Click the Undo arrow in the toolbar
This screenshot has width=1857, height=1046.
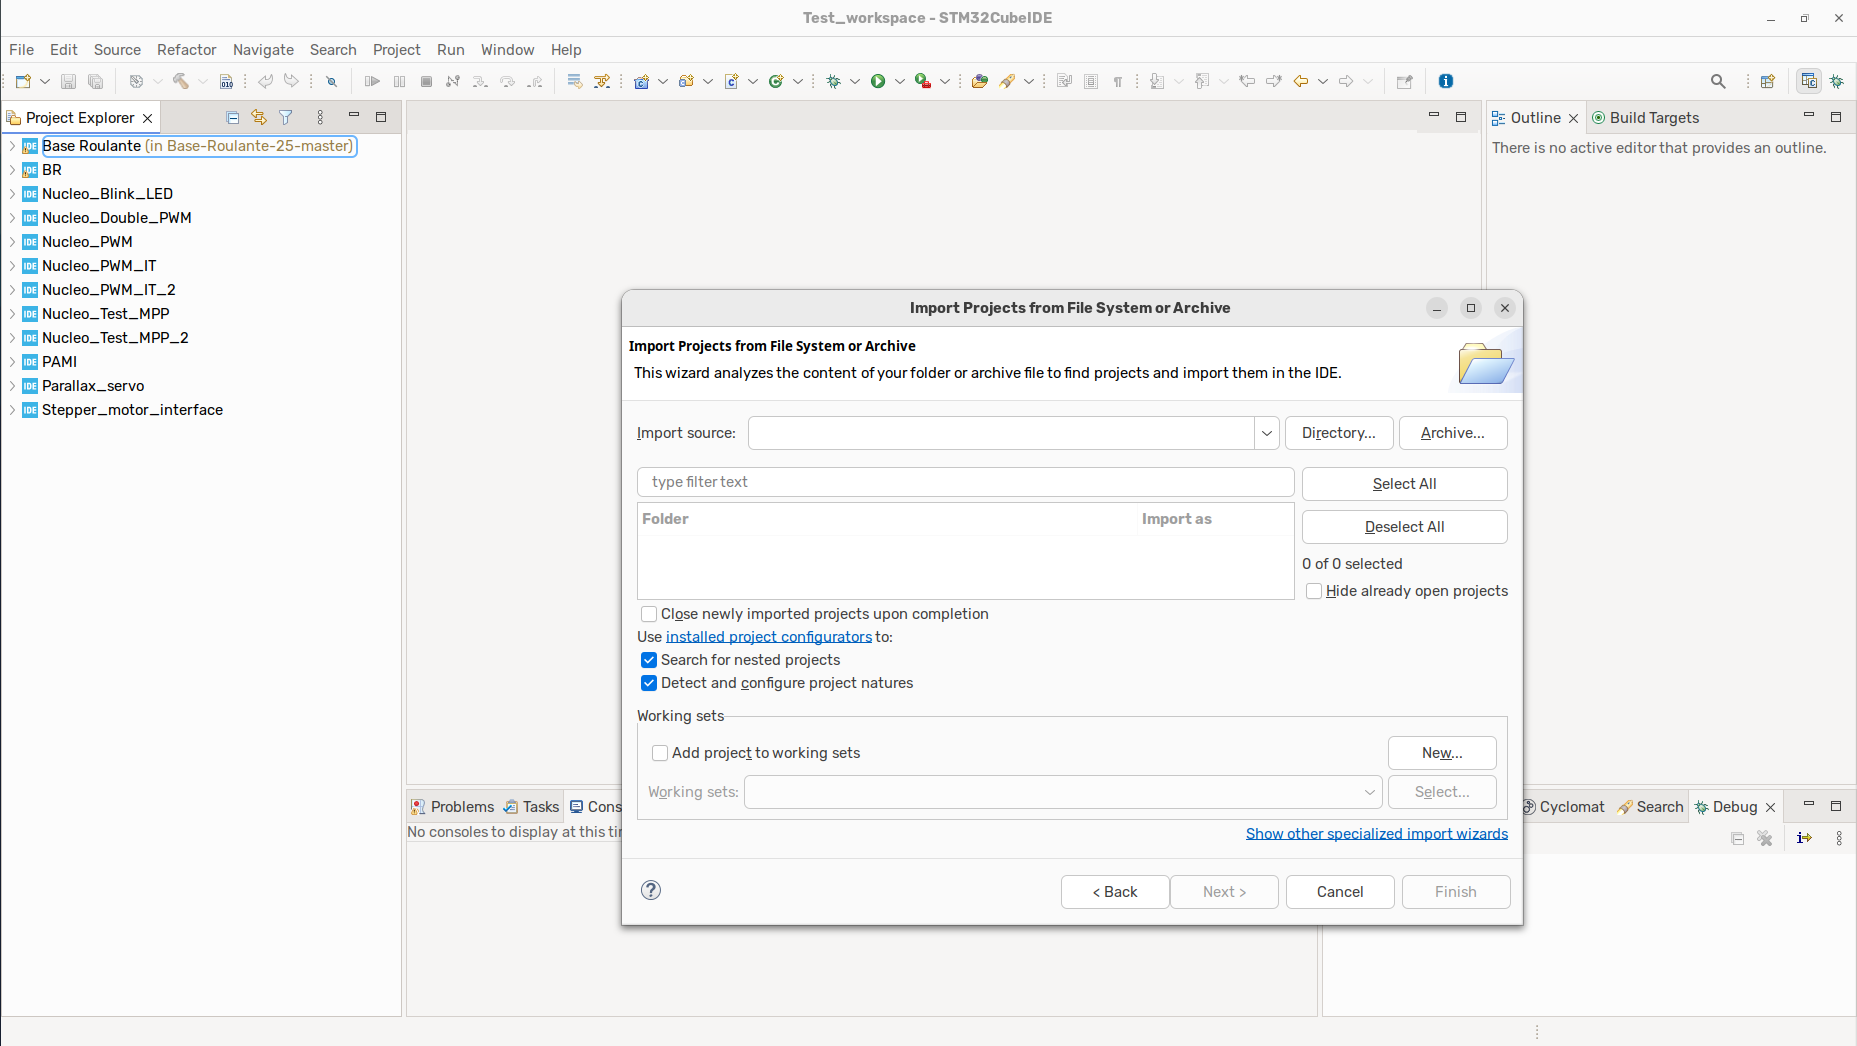click(265, 81)
